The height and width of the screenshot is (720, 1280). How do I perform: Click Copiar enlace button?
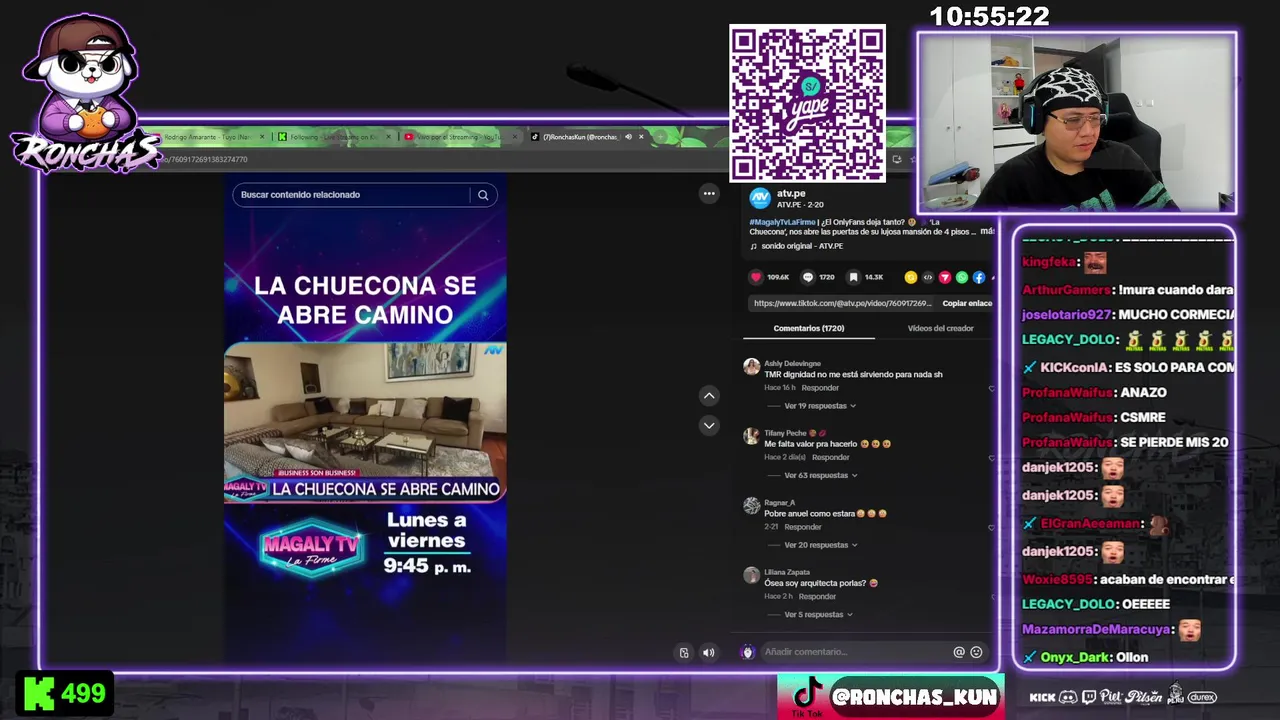967,303
